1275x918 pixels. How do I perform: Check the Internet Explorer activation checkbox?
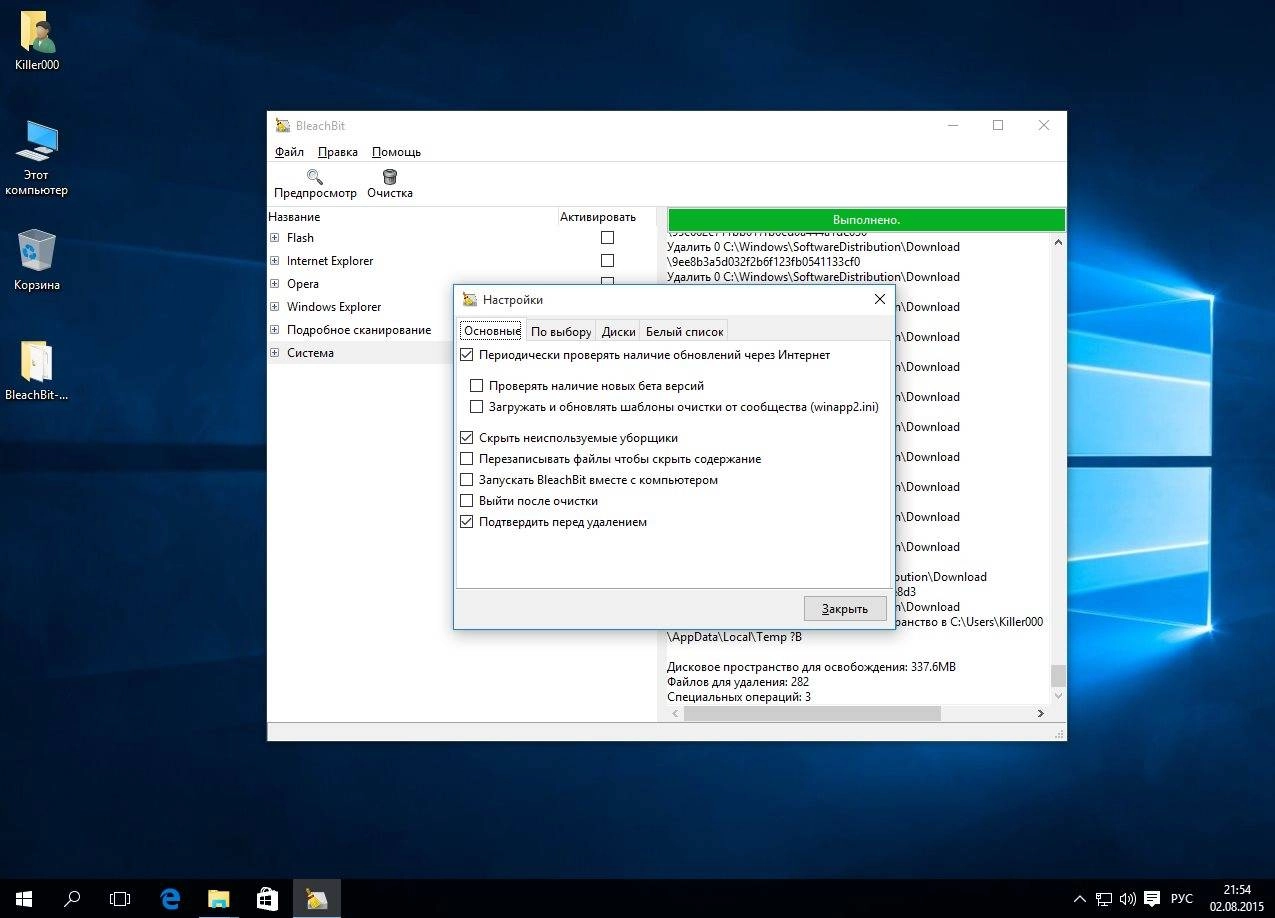coord(607,261)
